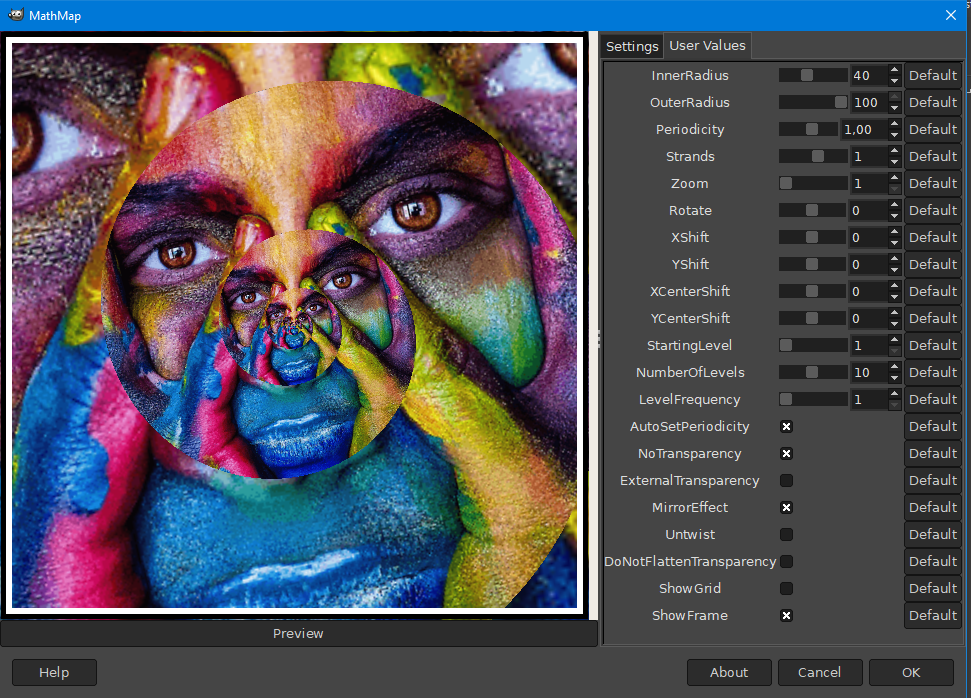Select the User Values tab
971x698 pixels.
(x=707, y=46)
